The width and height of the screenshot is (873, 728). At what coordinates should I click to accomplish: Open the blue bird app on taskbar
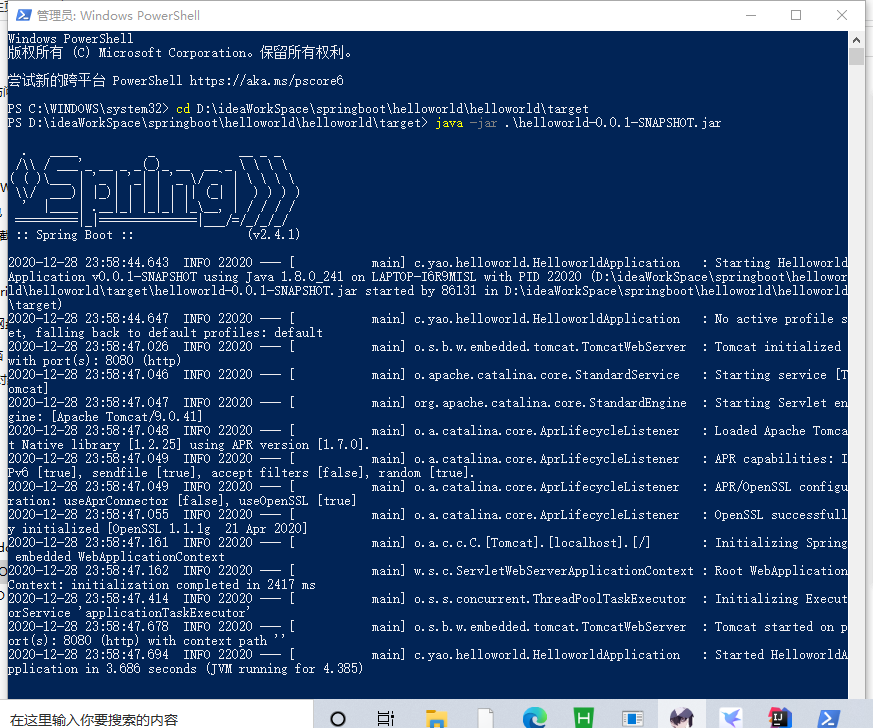(730, 718)
